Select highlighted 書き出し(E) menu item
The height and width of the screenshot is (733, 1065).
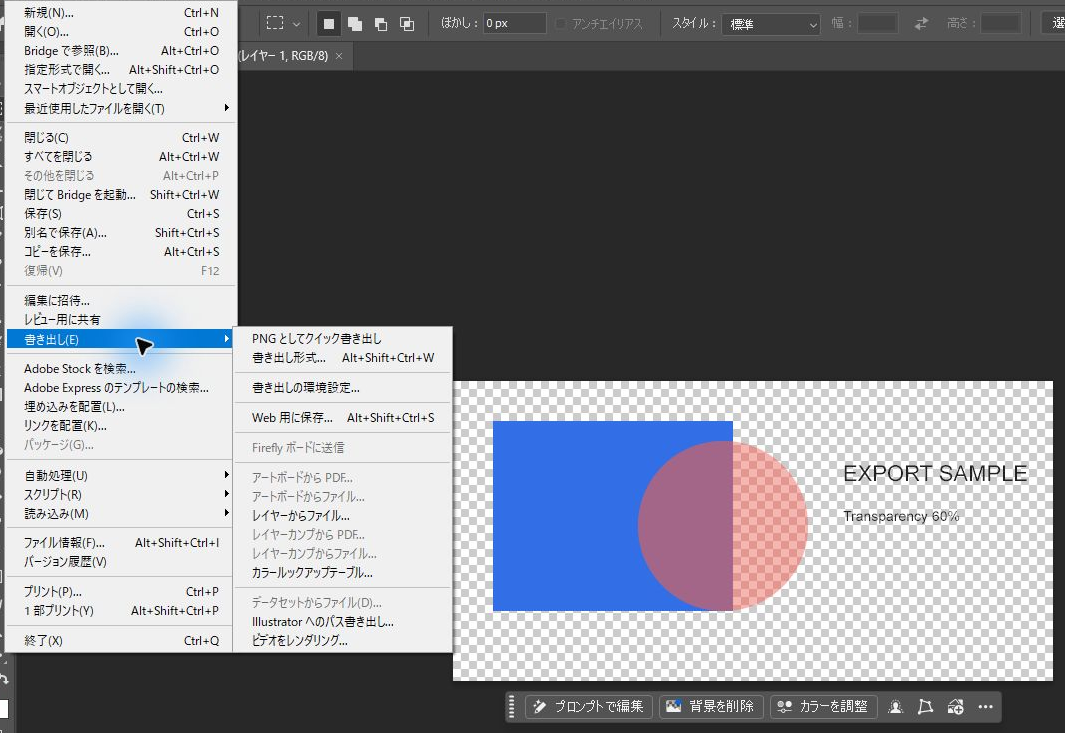coord(121,339)
